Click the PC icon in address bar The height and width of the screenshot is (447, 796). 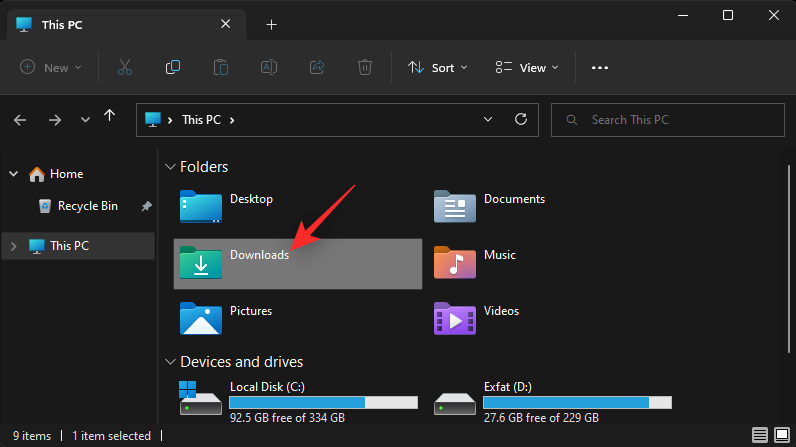(x=153, y=120)
